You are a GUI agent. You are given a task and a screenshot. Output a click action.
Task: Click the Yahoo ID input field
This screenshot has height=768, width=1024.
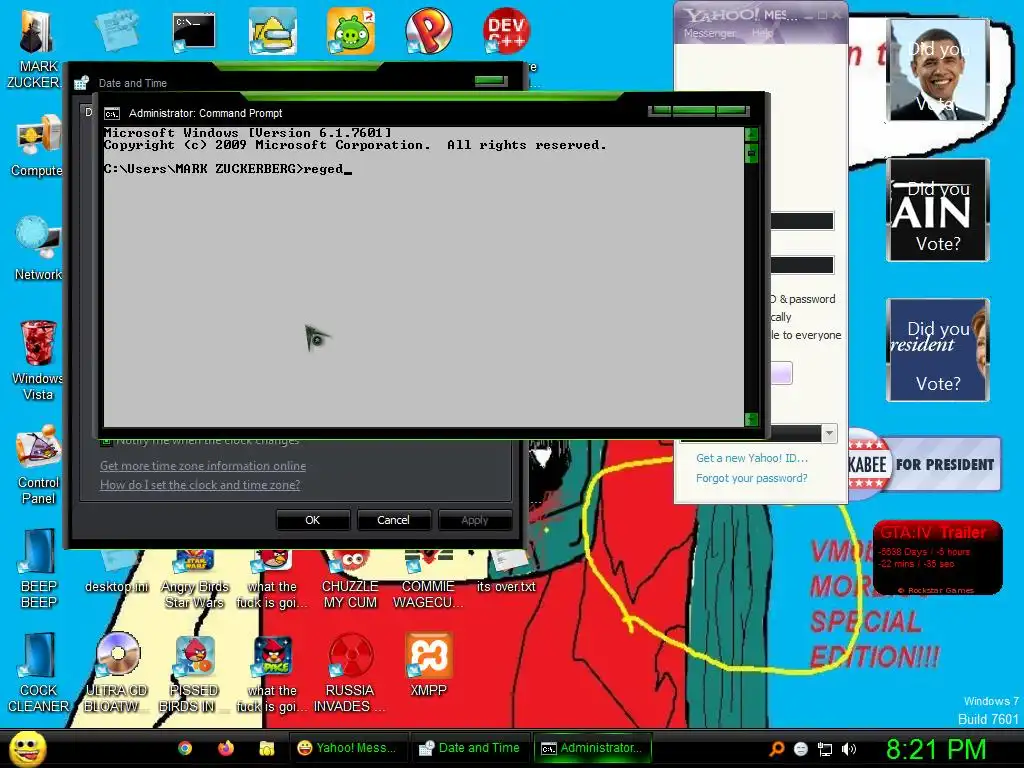[802, 221]
